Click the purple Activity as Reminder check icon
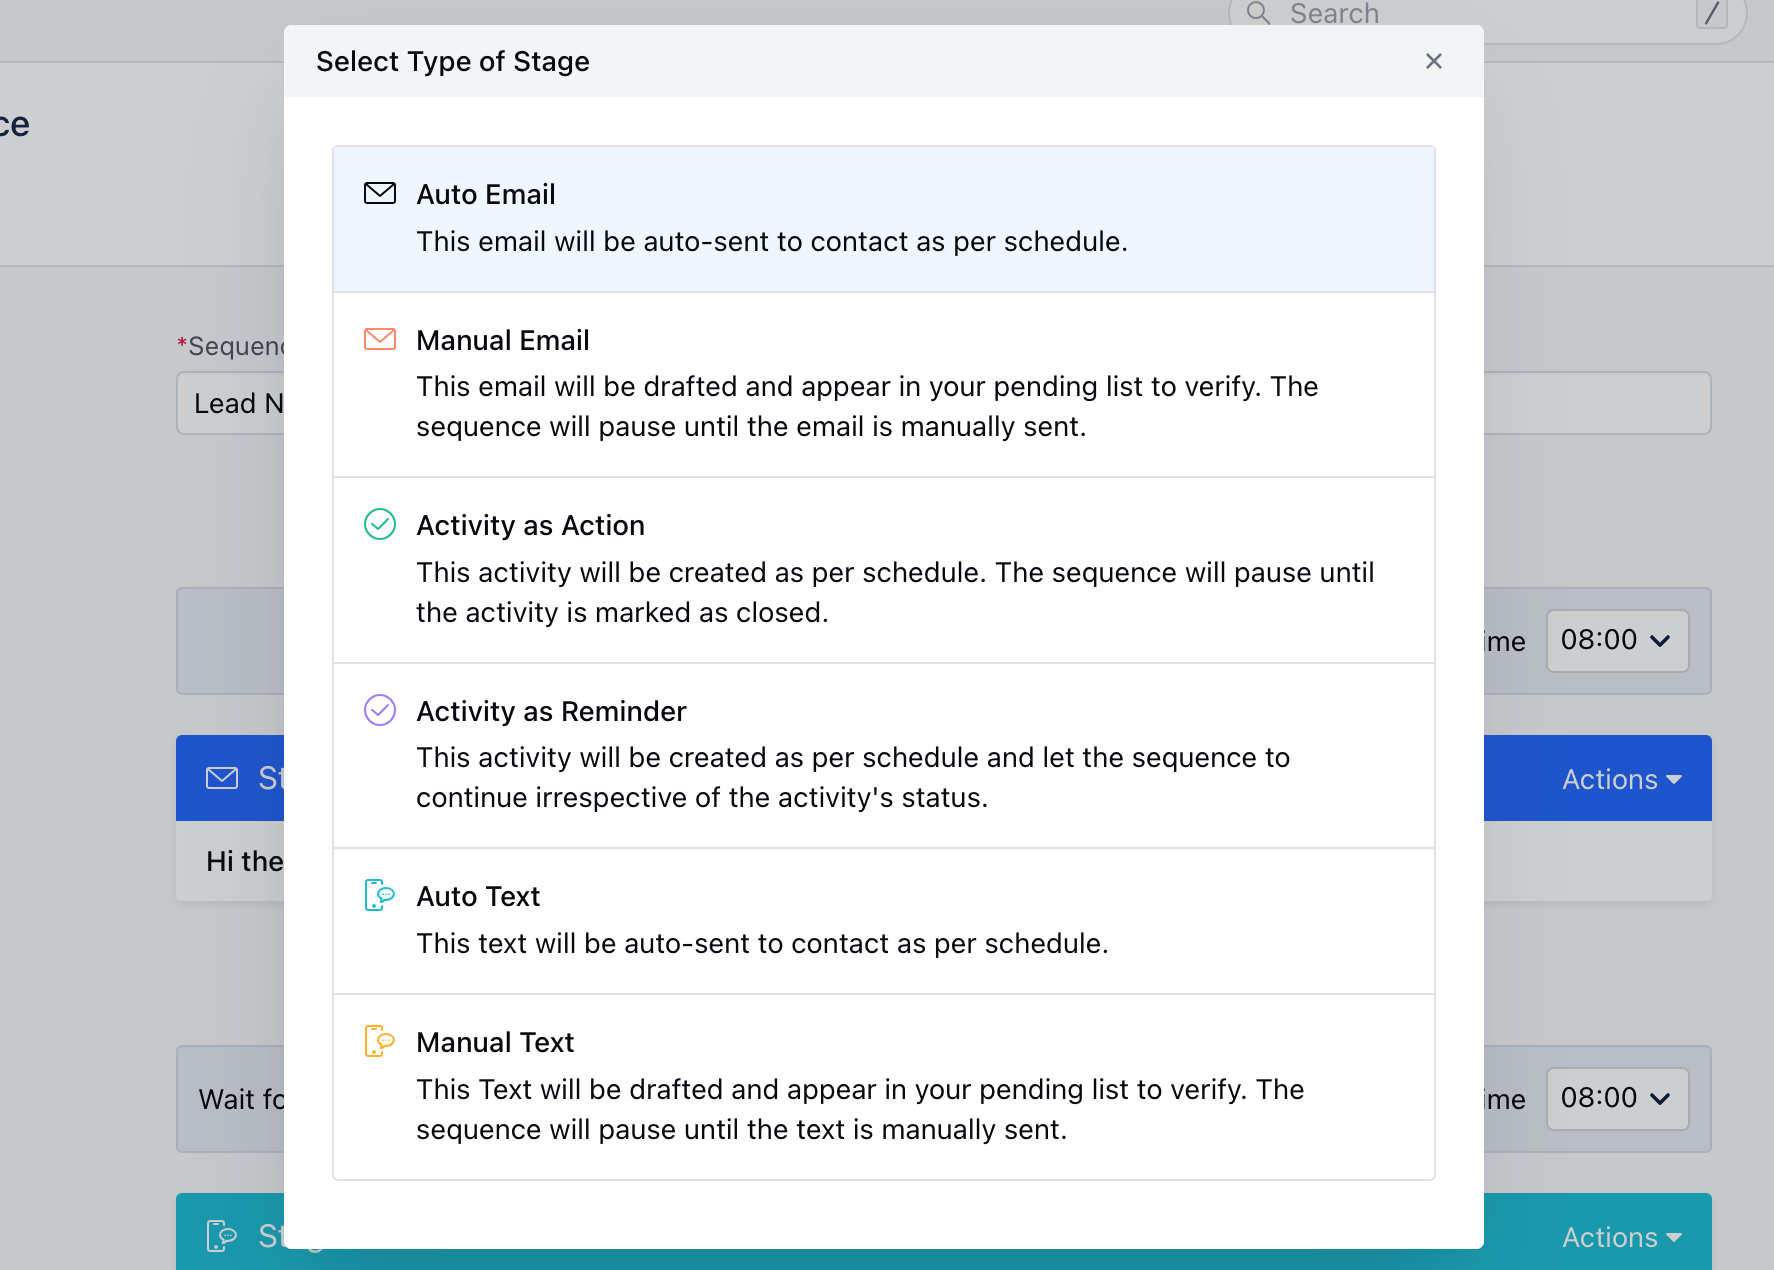This screenshot has height=1270, width=1774. coord(380,710)
